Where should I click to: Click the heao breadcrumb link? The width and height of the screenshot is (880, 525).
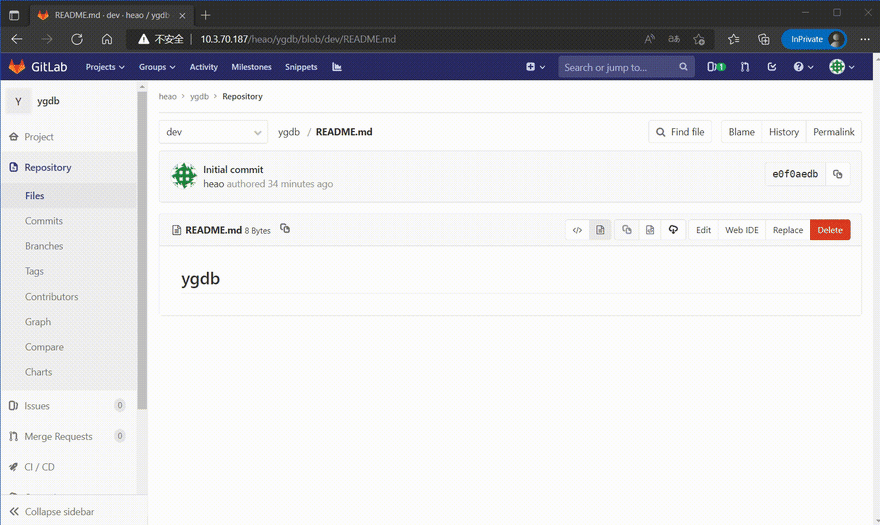click(x=167, y=97)
